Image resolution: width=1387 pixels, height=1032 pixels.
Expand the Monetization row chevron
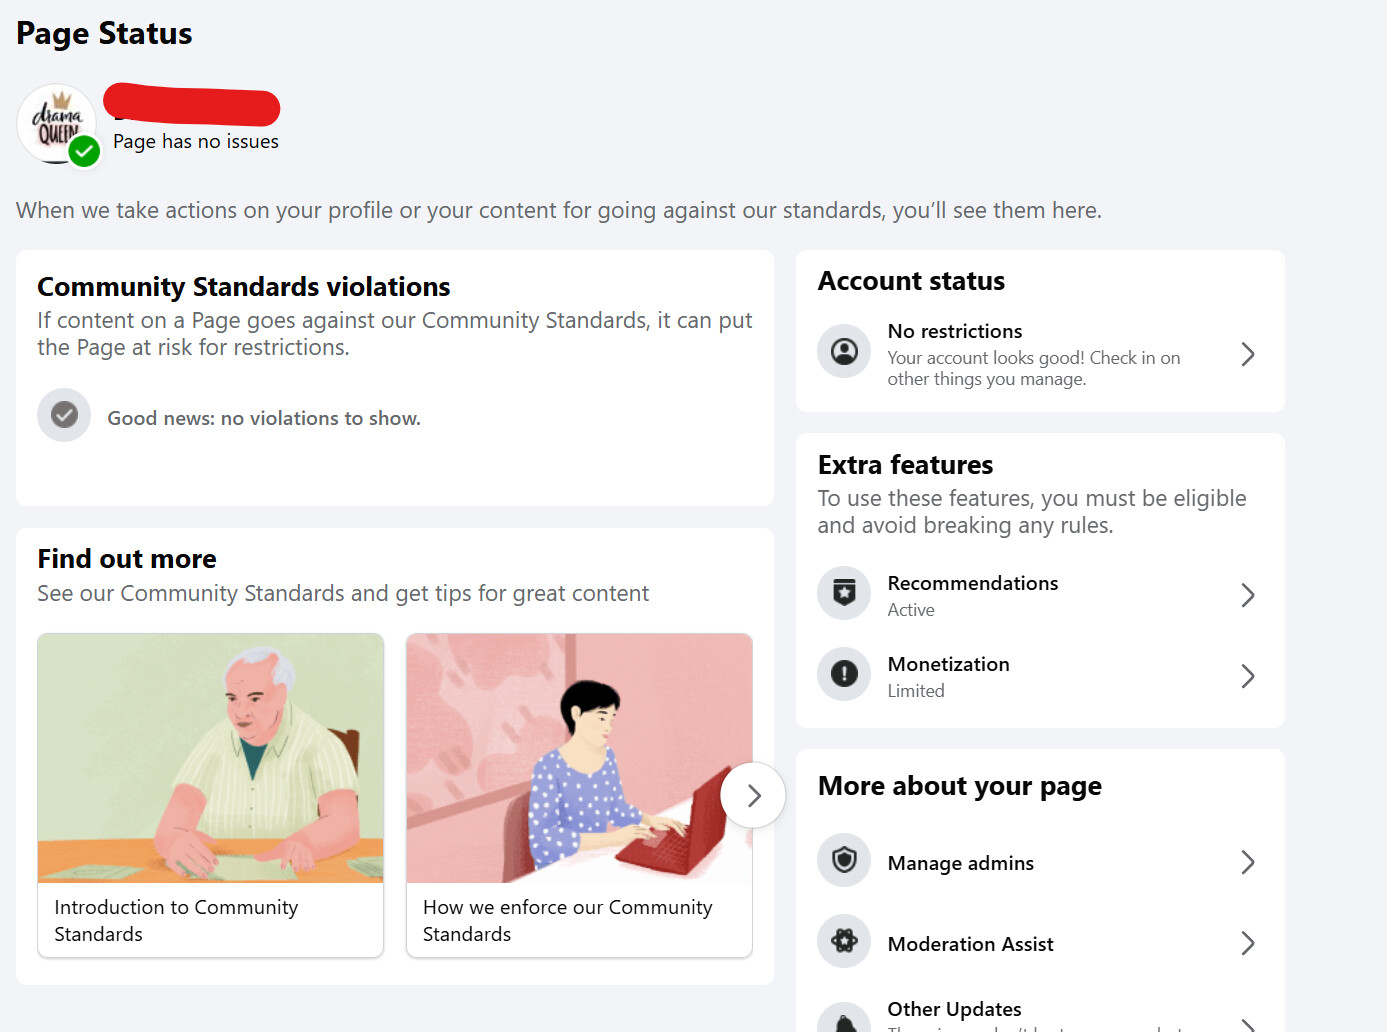click(x=1247, y=676)
